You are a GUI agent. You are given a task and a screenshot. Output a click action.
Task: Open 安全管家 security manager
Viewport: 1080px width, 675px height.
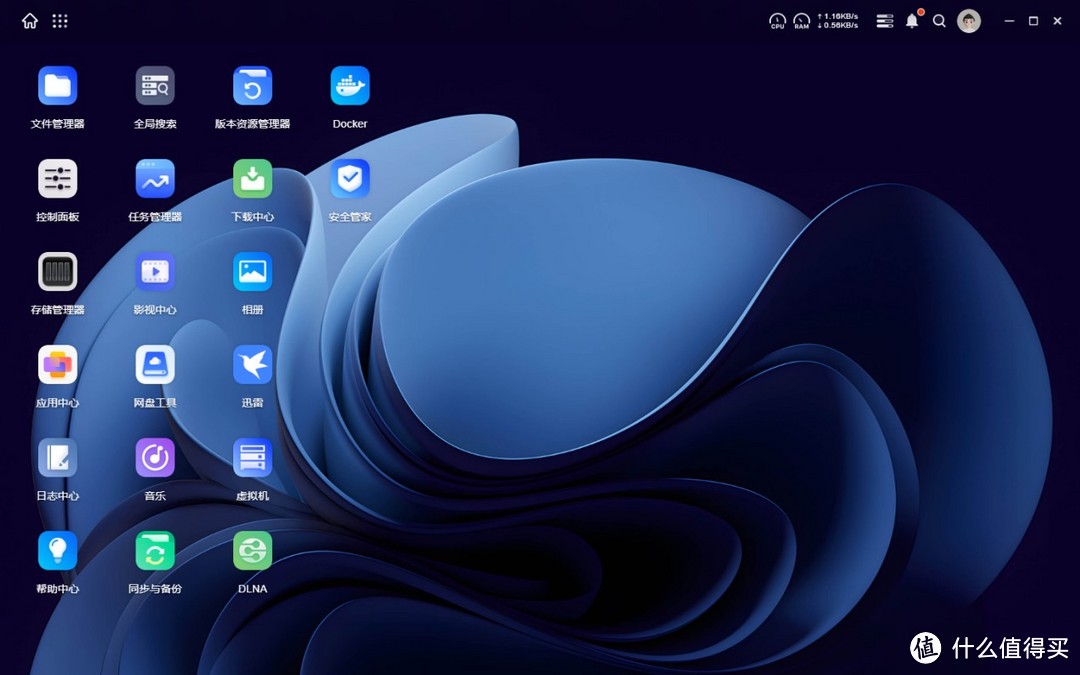[350, 179]
